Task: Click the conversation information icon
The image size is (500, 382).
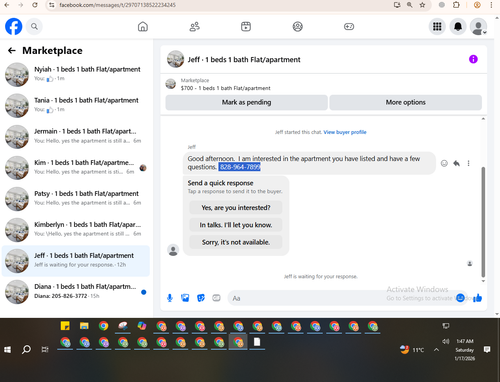Action: 473,59
